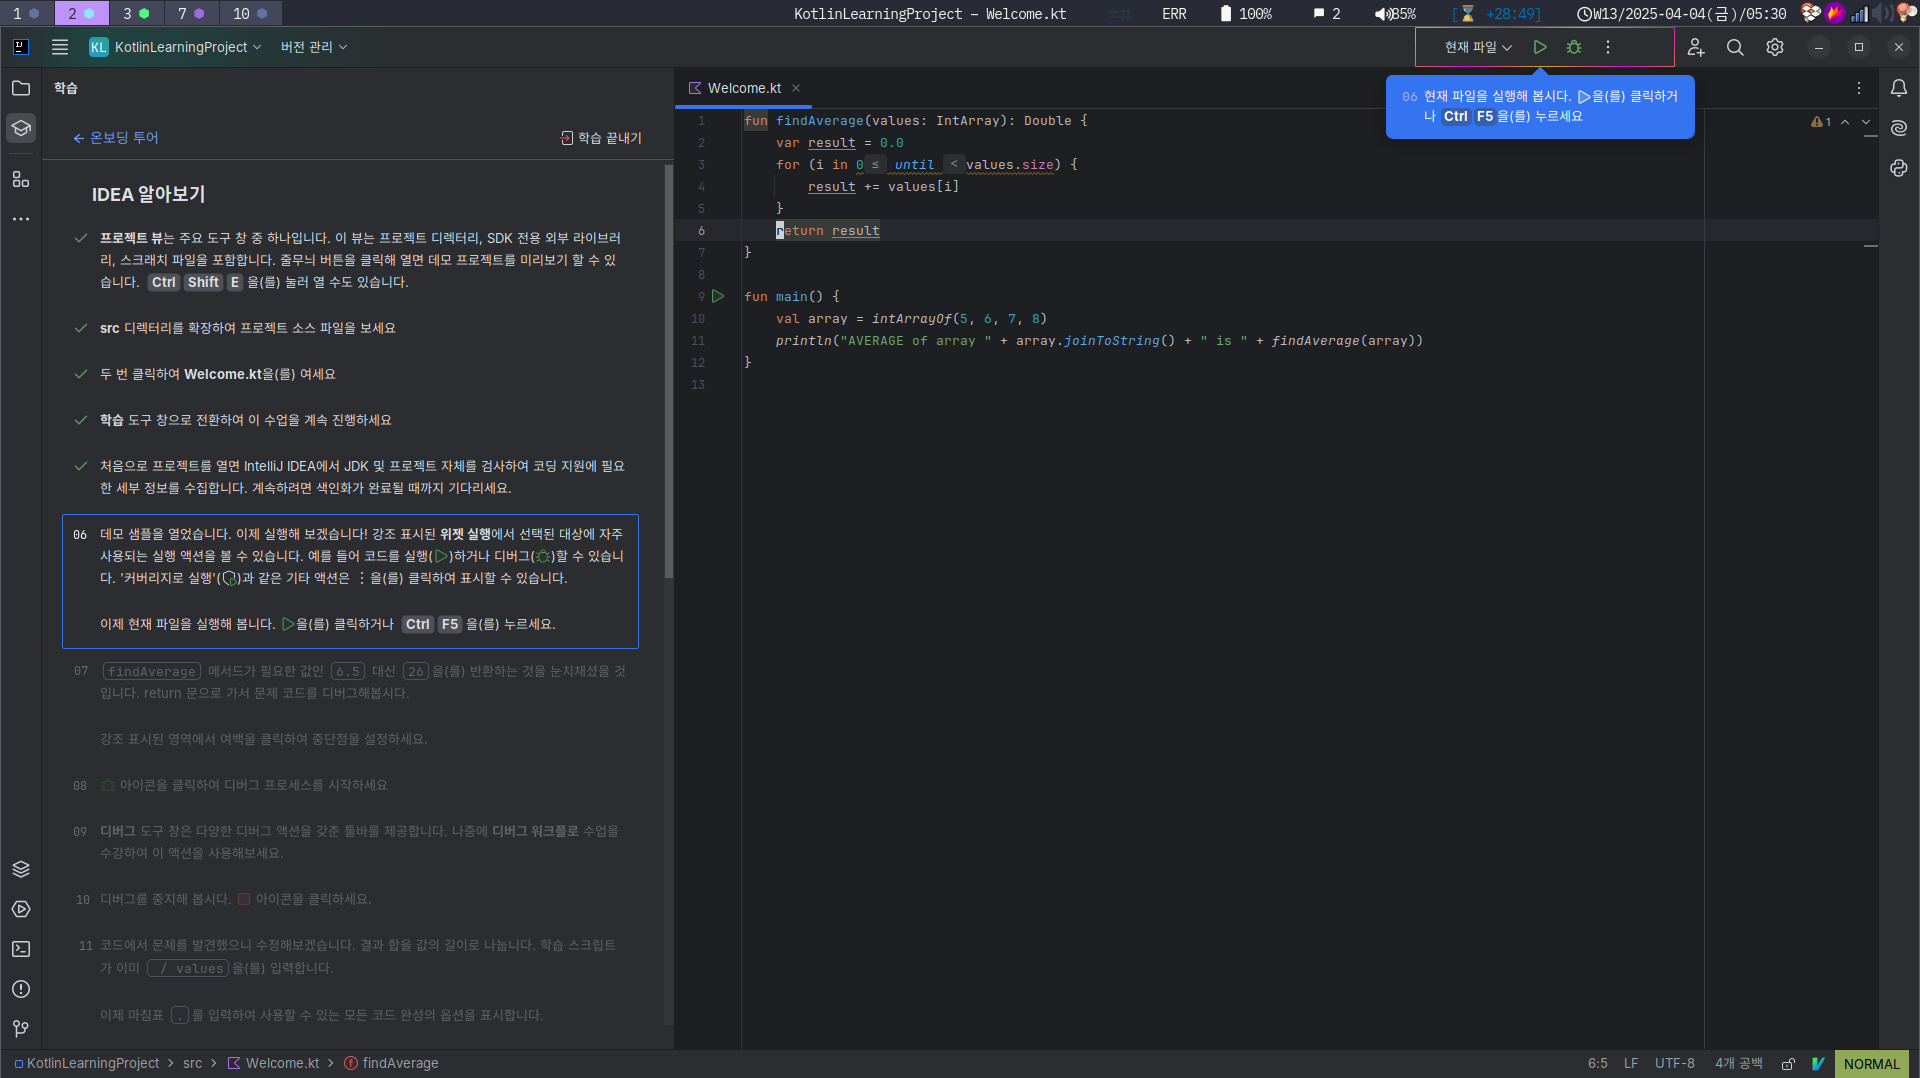The height and width of the screenshot is (1078, 1920).
Task: Click step 06 lesson instruction box
Action: click(350, 581)
